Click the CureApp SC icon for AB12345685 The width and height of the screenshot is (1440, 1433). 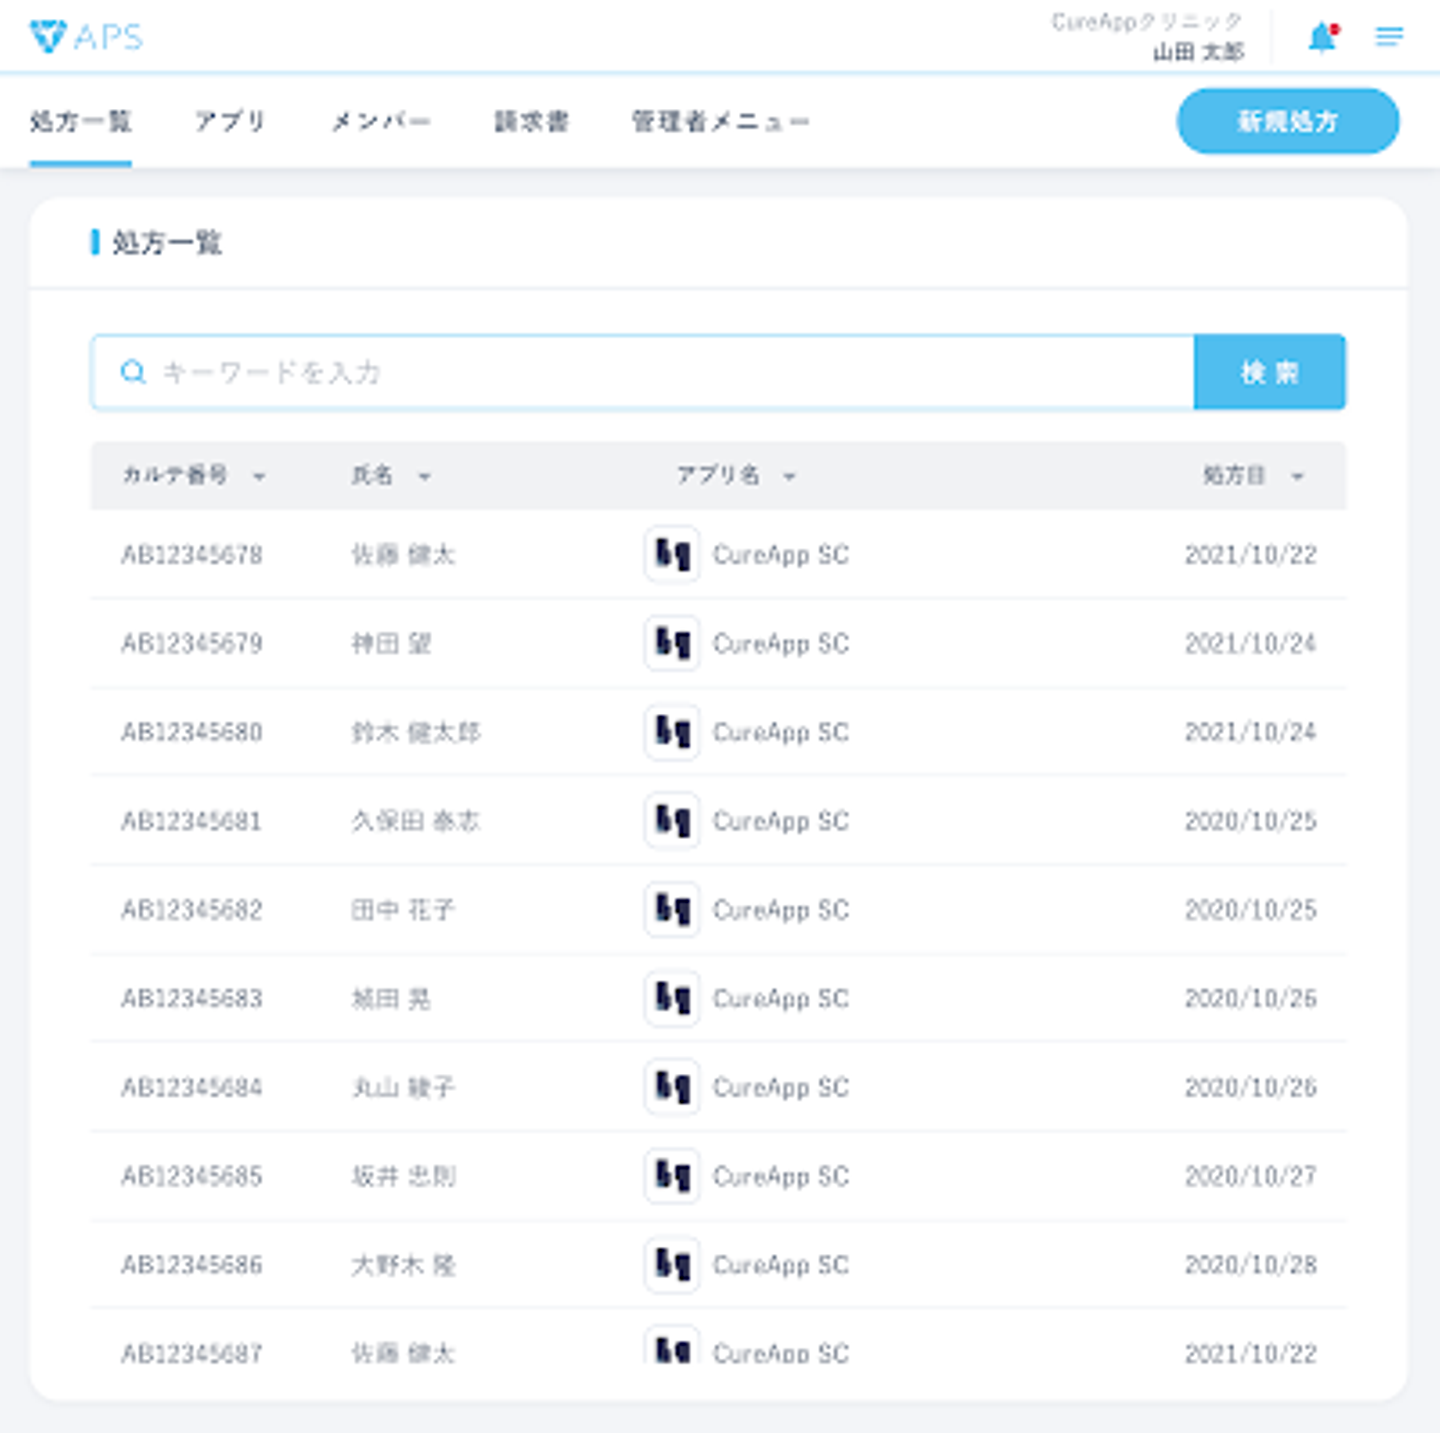(672, 1176)
